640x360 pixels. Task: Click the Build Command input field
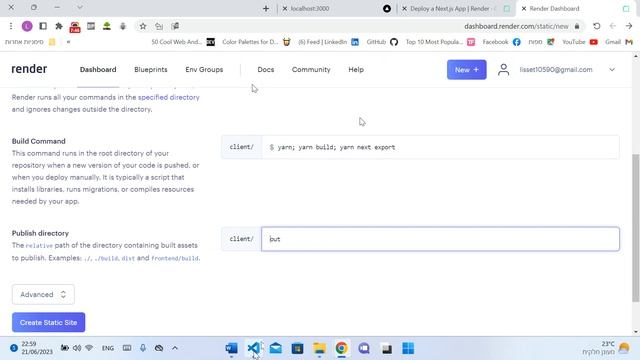tap(440, 147)
